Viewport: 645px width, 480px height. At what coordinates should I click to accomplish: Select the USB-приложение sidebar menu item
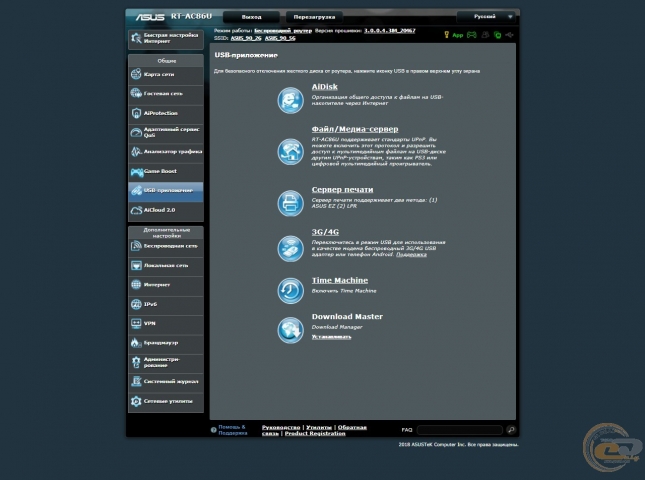[x=166, y=191]
